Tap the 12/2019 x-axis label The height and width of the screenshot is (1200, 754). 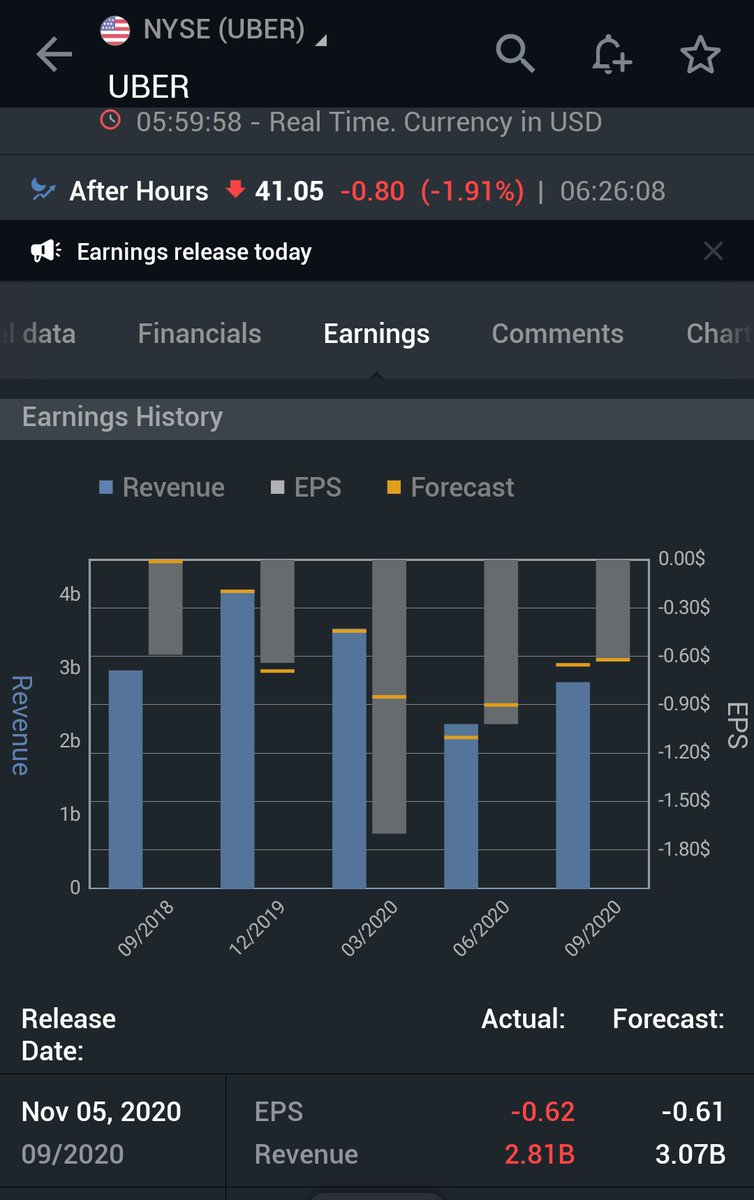pyautogui.click(x=258, y=927)
